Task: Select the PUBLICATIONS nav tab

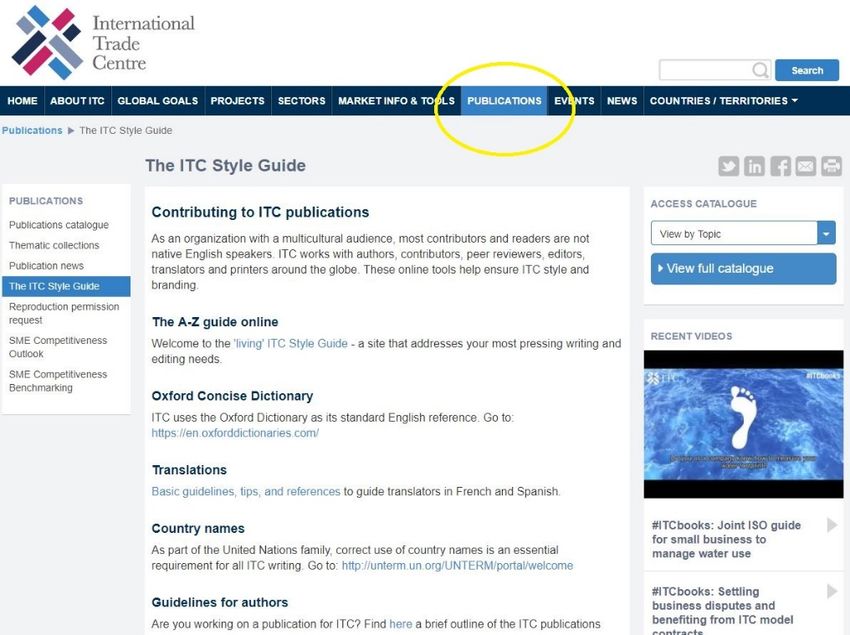Action: pyautogui.click(x=504, y=101)
